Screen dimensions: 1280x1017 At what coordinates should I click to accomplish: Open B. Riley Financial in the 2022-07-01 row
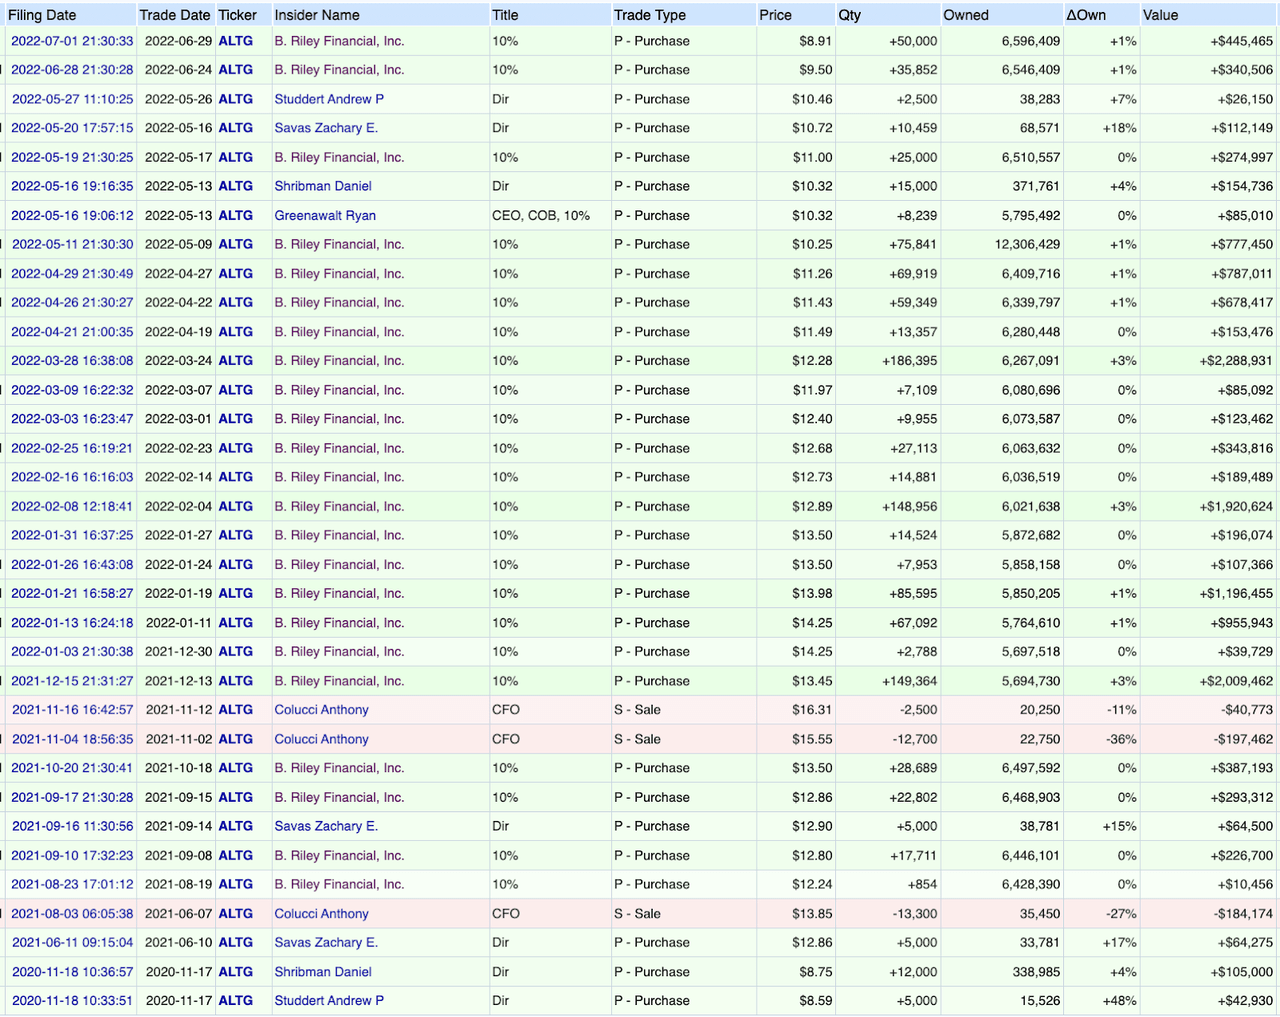339,41
